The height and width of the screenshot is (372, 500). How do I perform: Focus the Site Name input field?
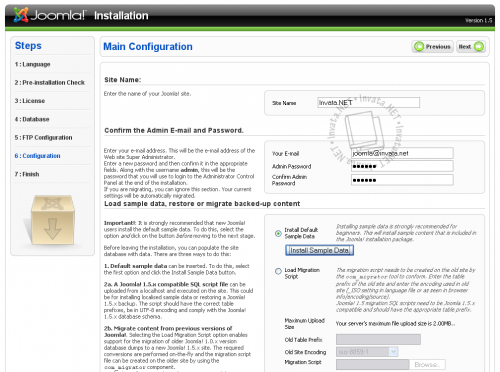[369, 103]
